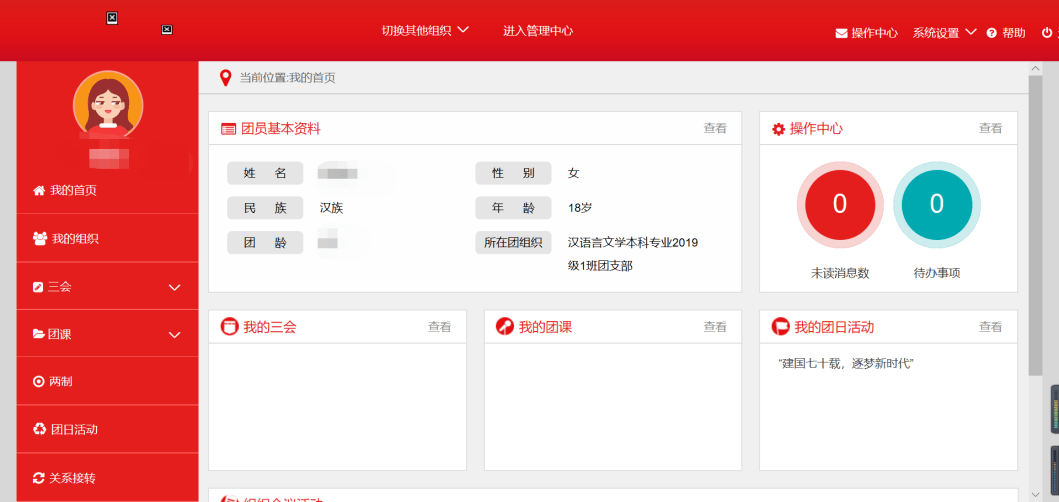The height and width of the screenshot is (502, 1059).
Task: Click the 未读消息数 label
Action: 840,274
